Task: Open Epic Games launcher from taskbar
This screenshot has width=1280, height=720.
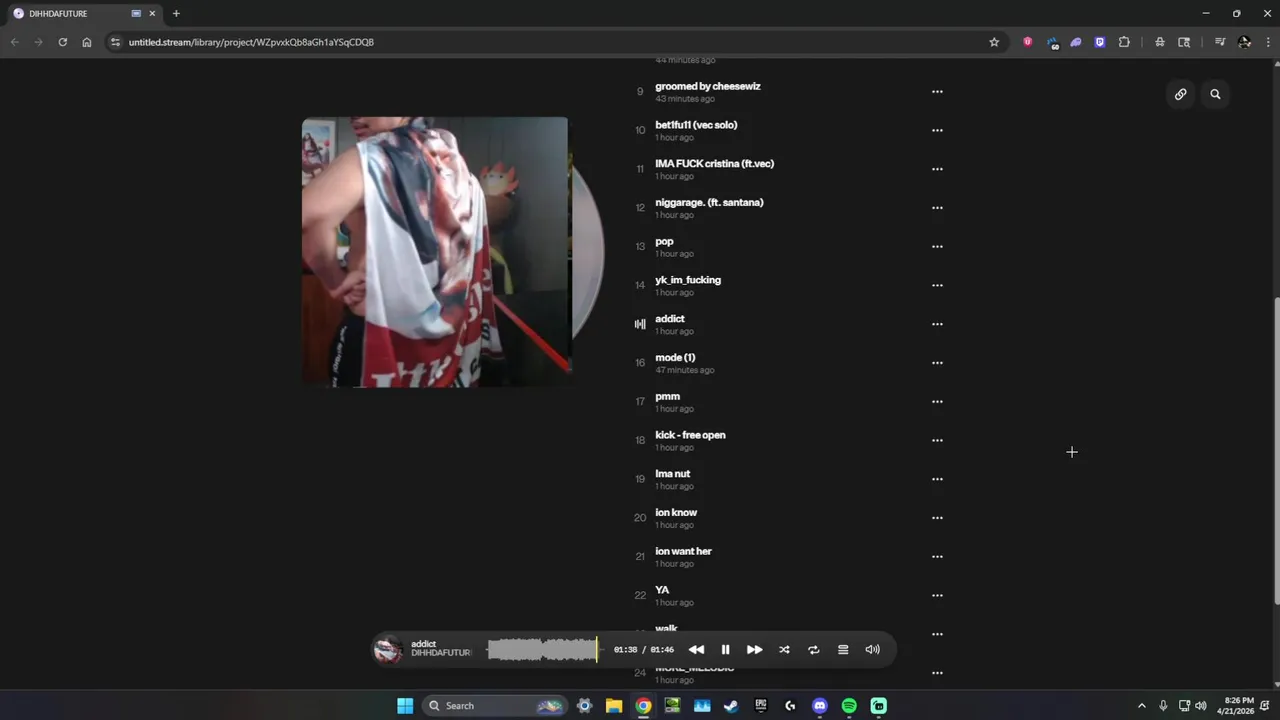Action: pos(761,706)
